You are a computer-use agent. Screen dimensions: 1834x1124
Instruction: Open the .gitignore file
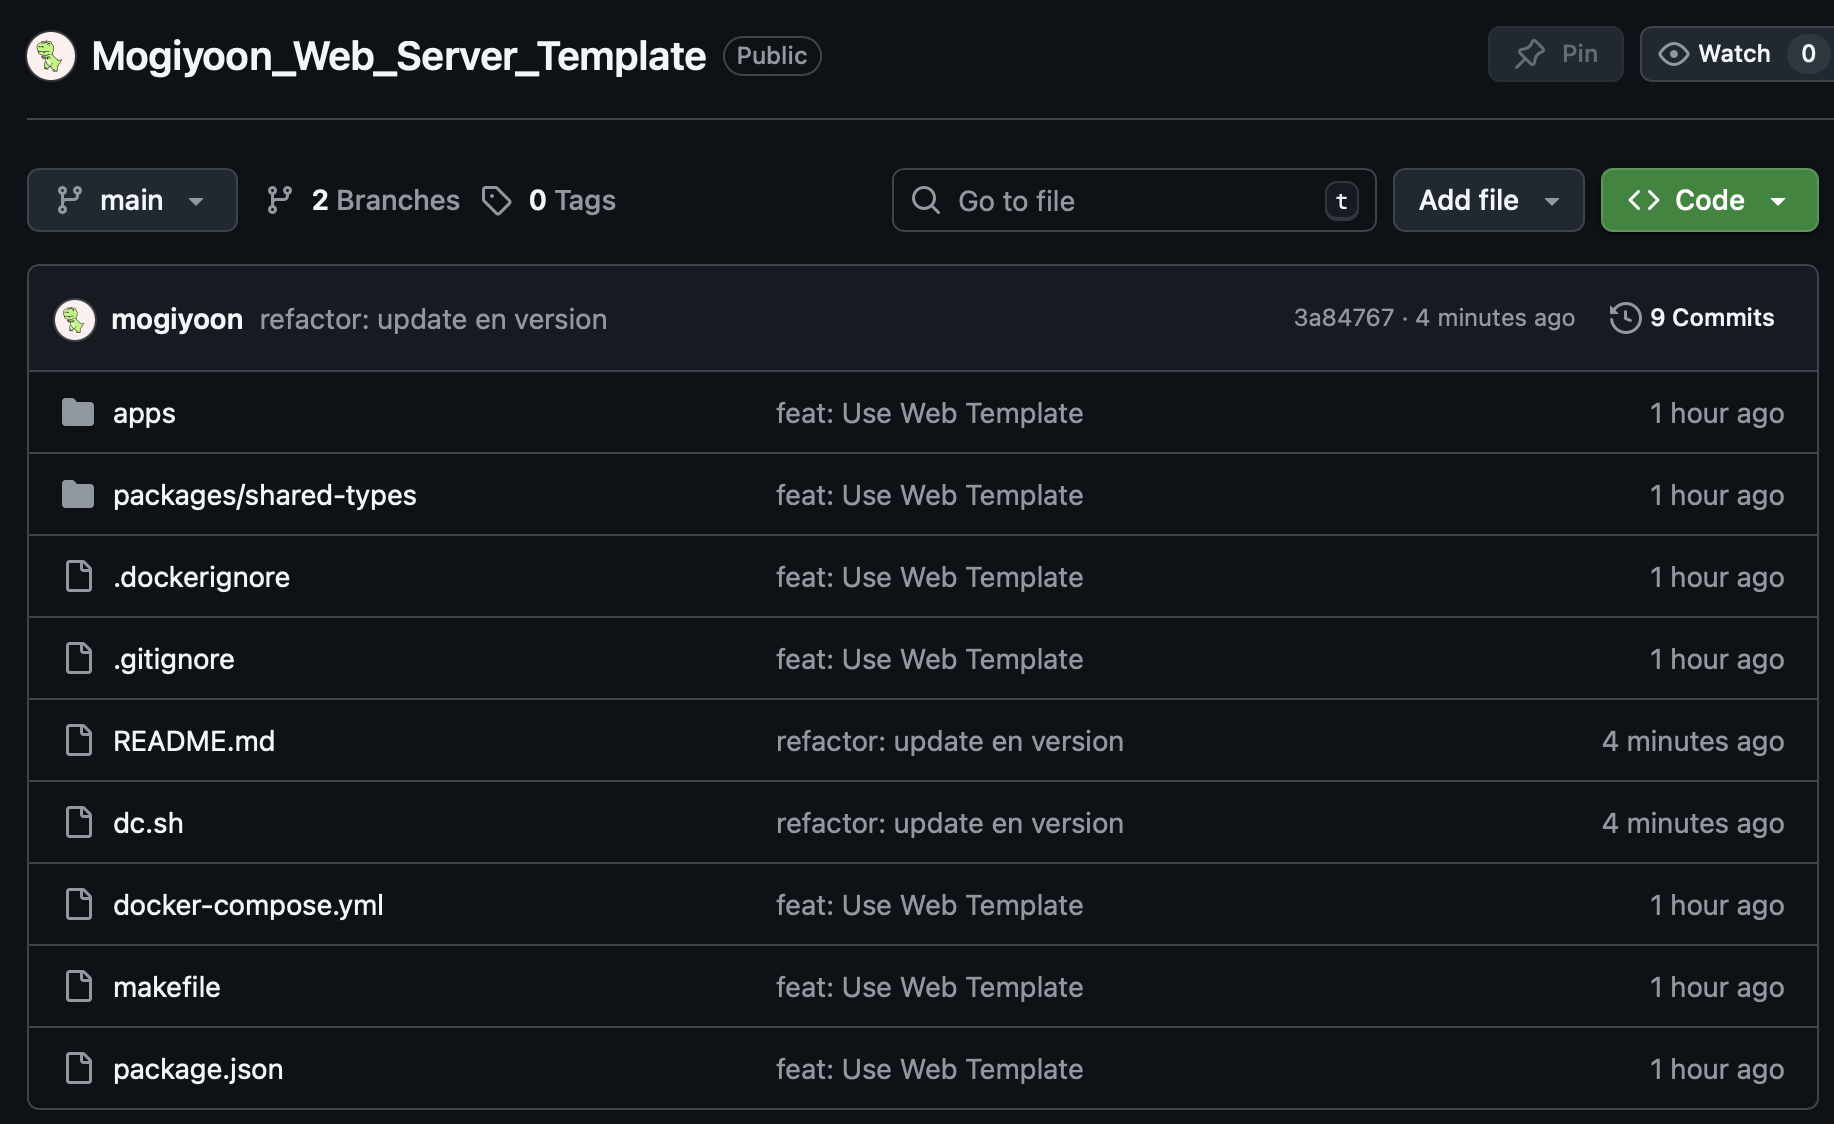click(x=174, y=659)
